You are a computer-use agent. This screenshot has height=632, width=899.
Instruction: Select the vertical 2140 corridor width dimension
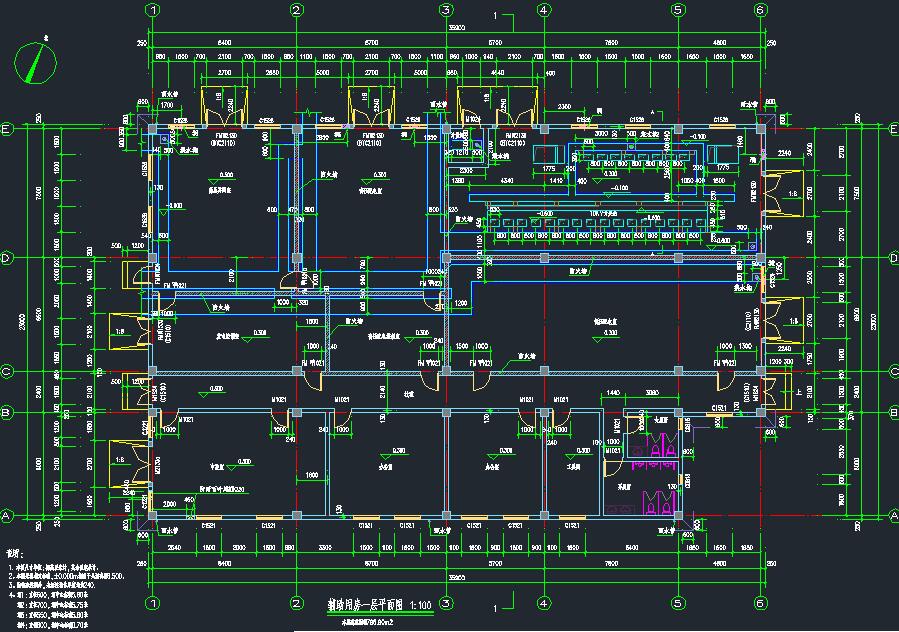(x=382, y=392)
